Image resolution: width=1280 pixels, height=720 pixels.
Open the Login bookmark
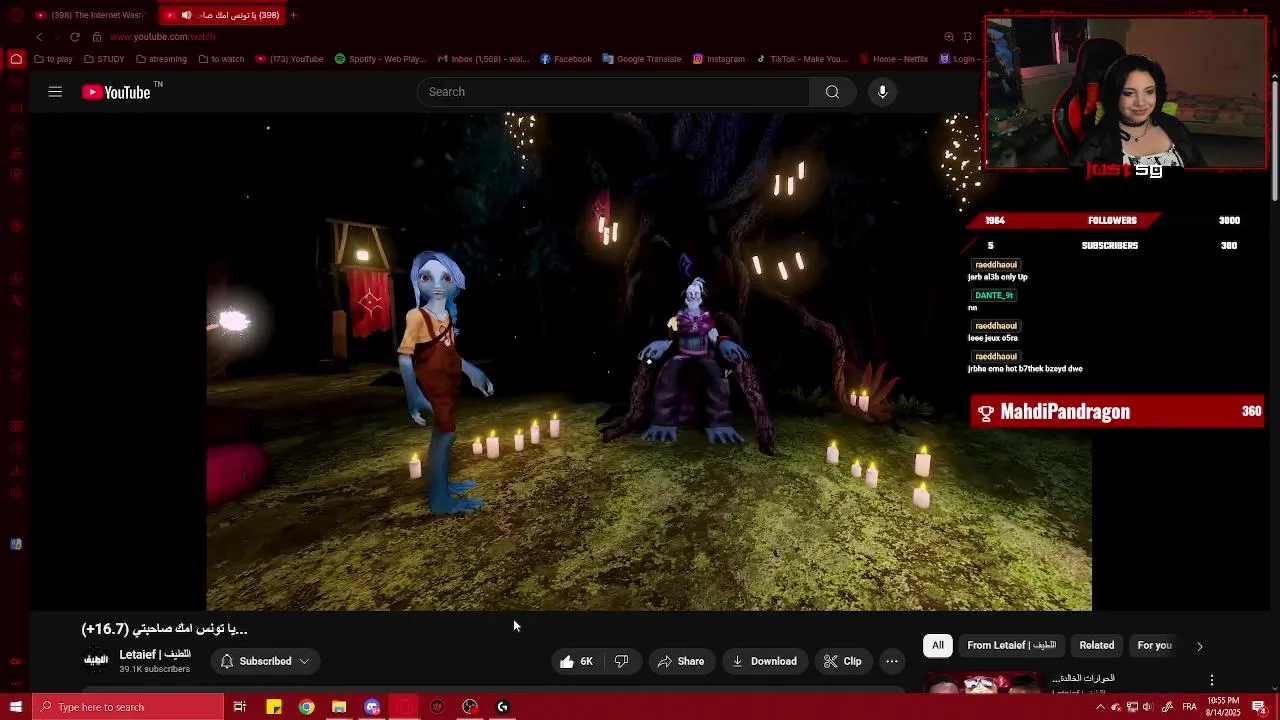tap(958, 59)
